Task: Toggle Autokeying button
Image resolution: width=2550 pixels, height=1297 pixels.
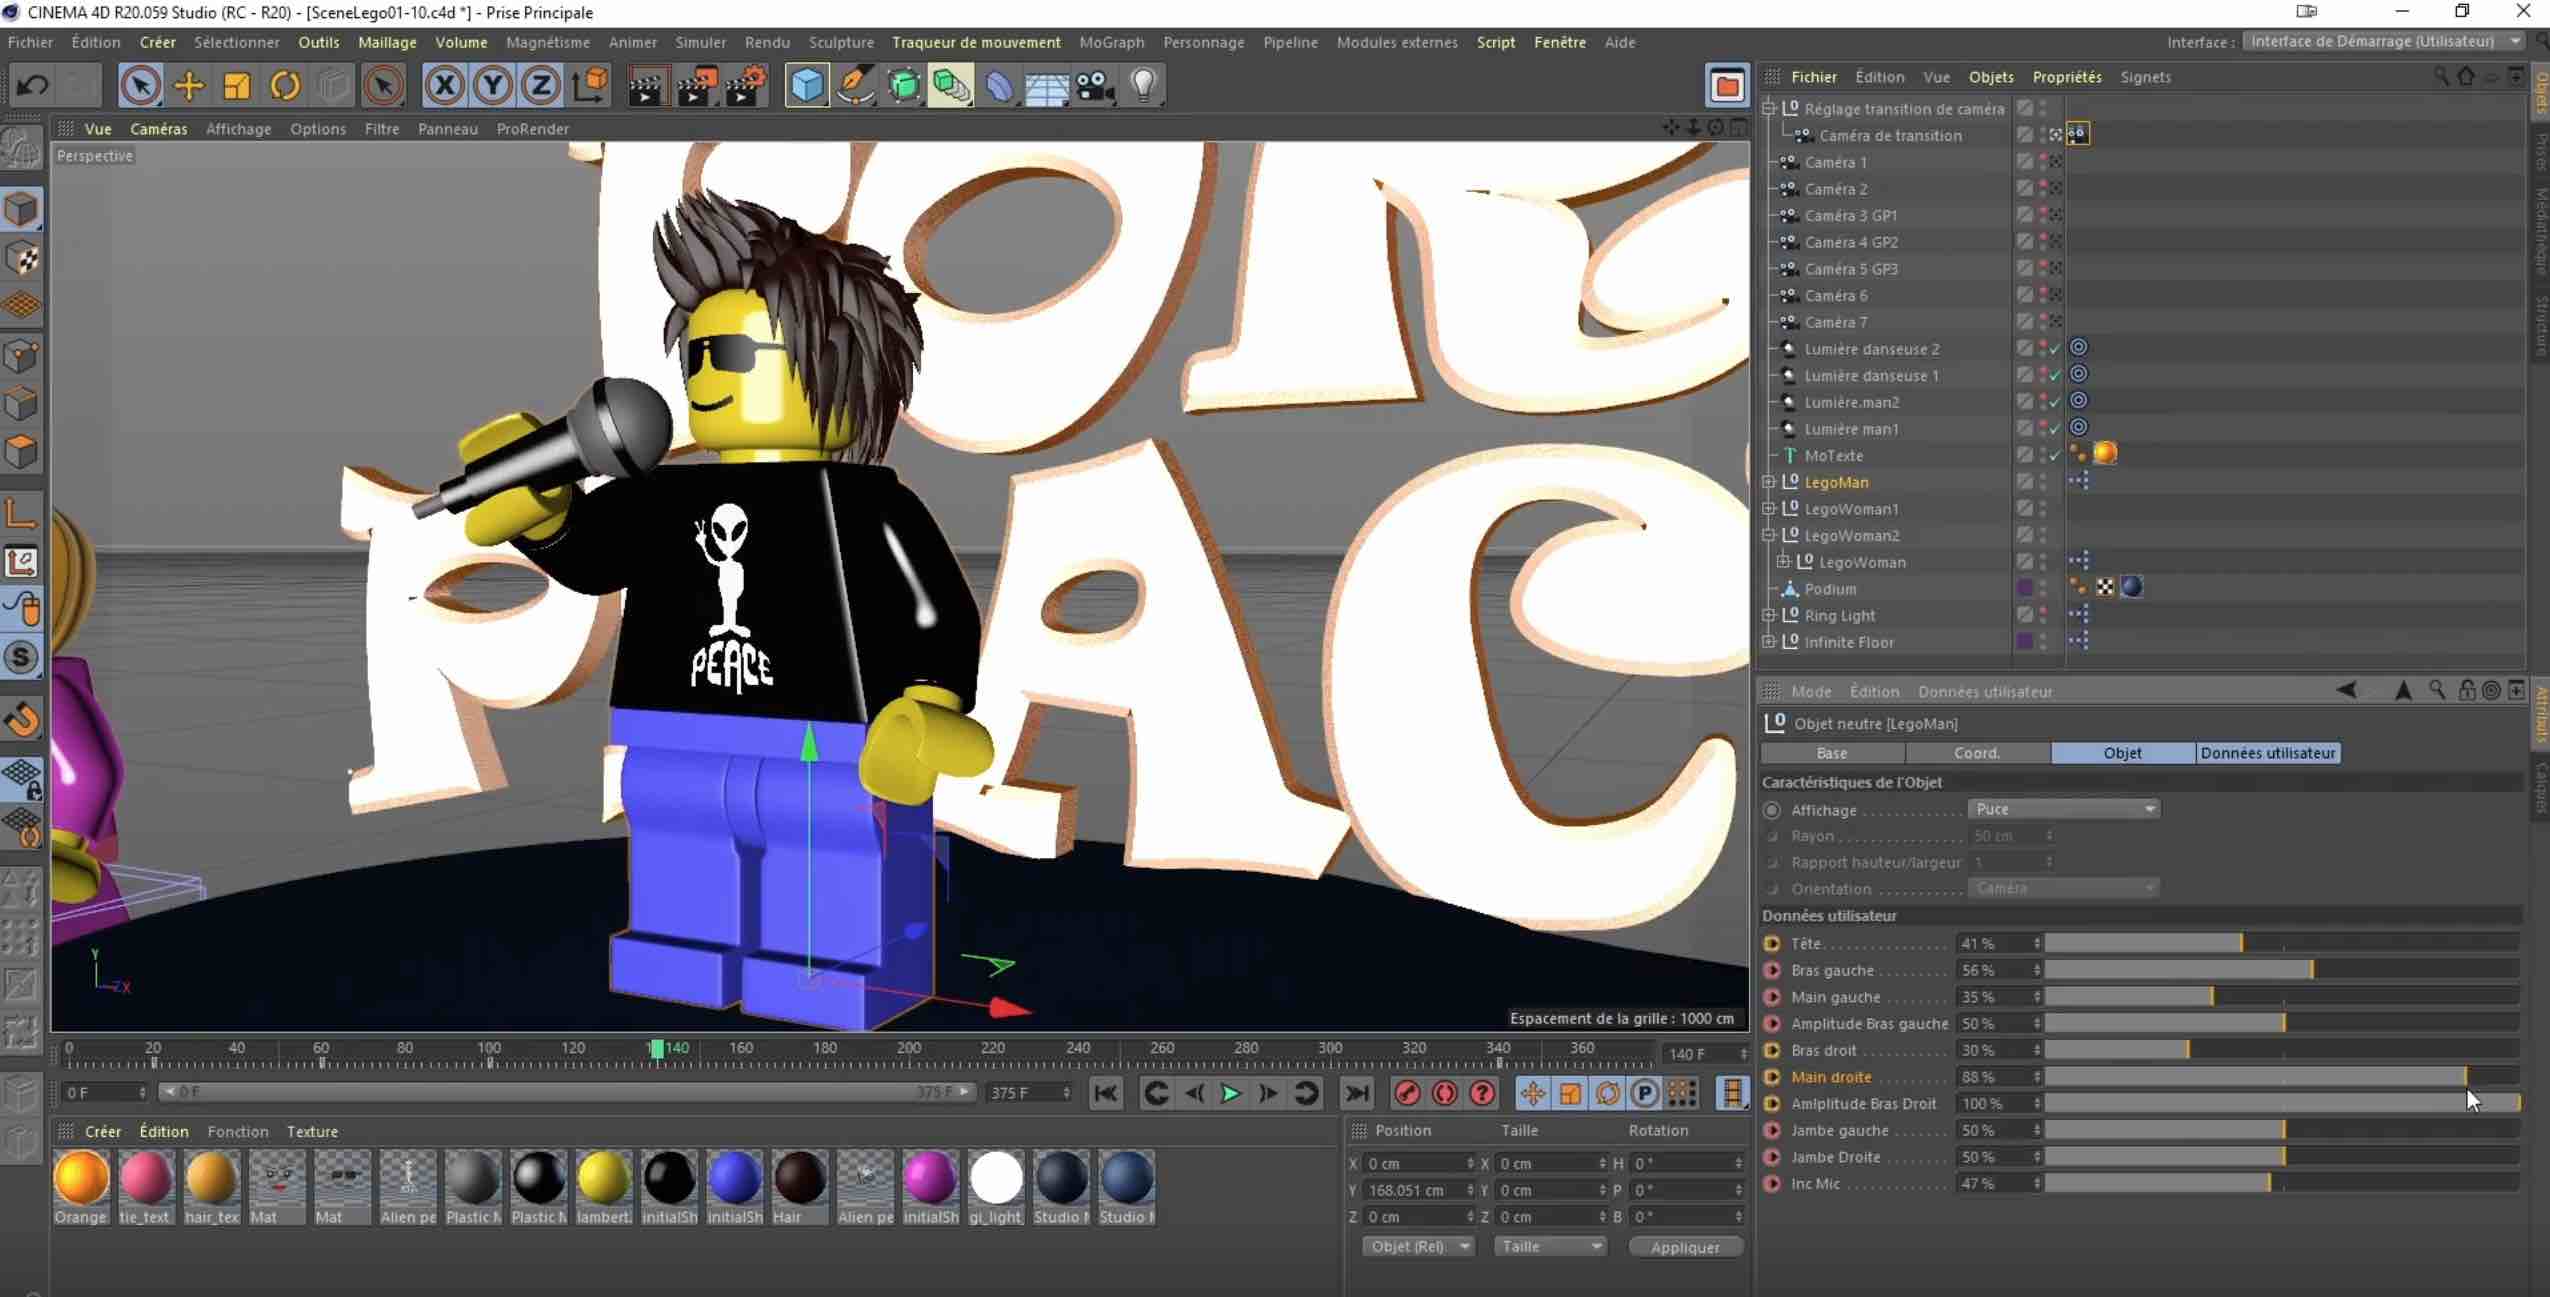Action: [1445, 1093]
